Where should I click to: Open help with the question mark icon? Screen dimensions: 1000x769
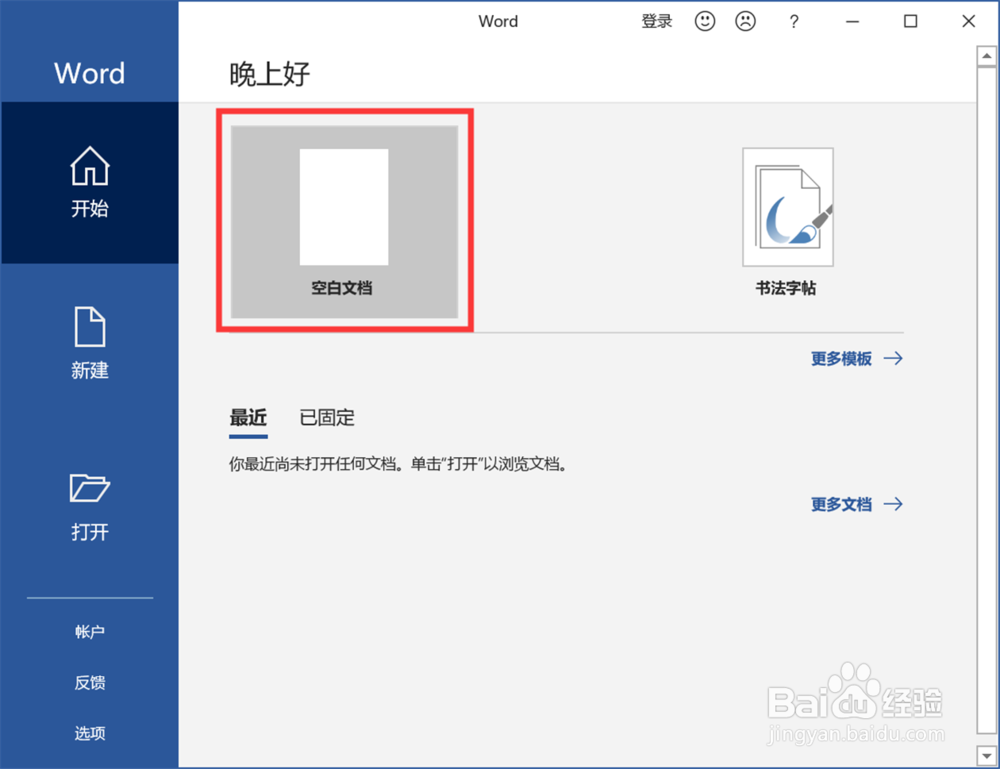point(793,22)
